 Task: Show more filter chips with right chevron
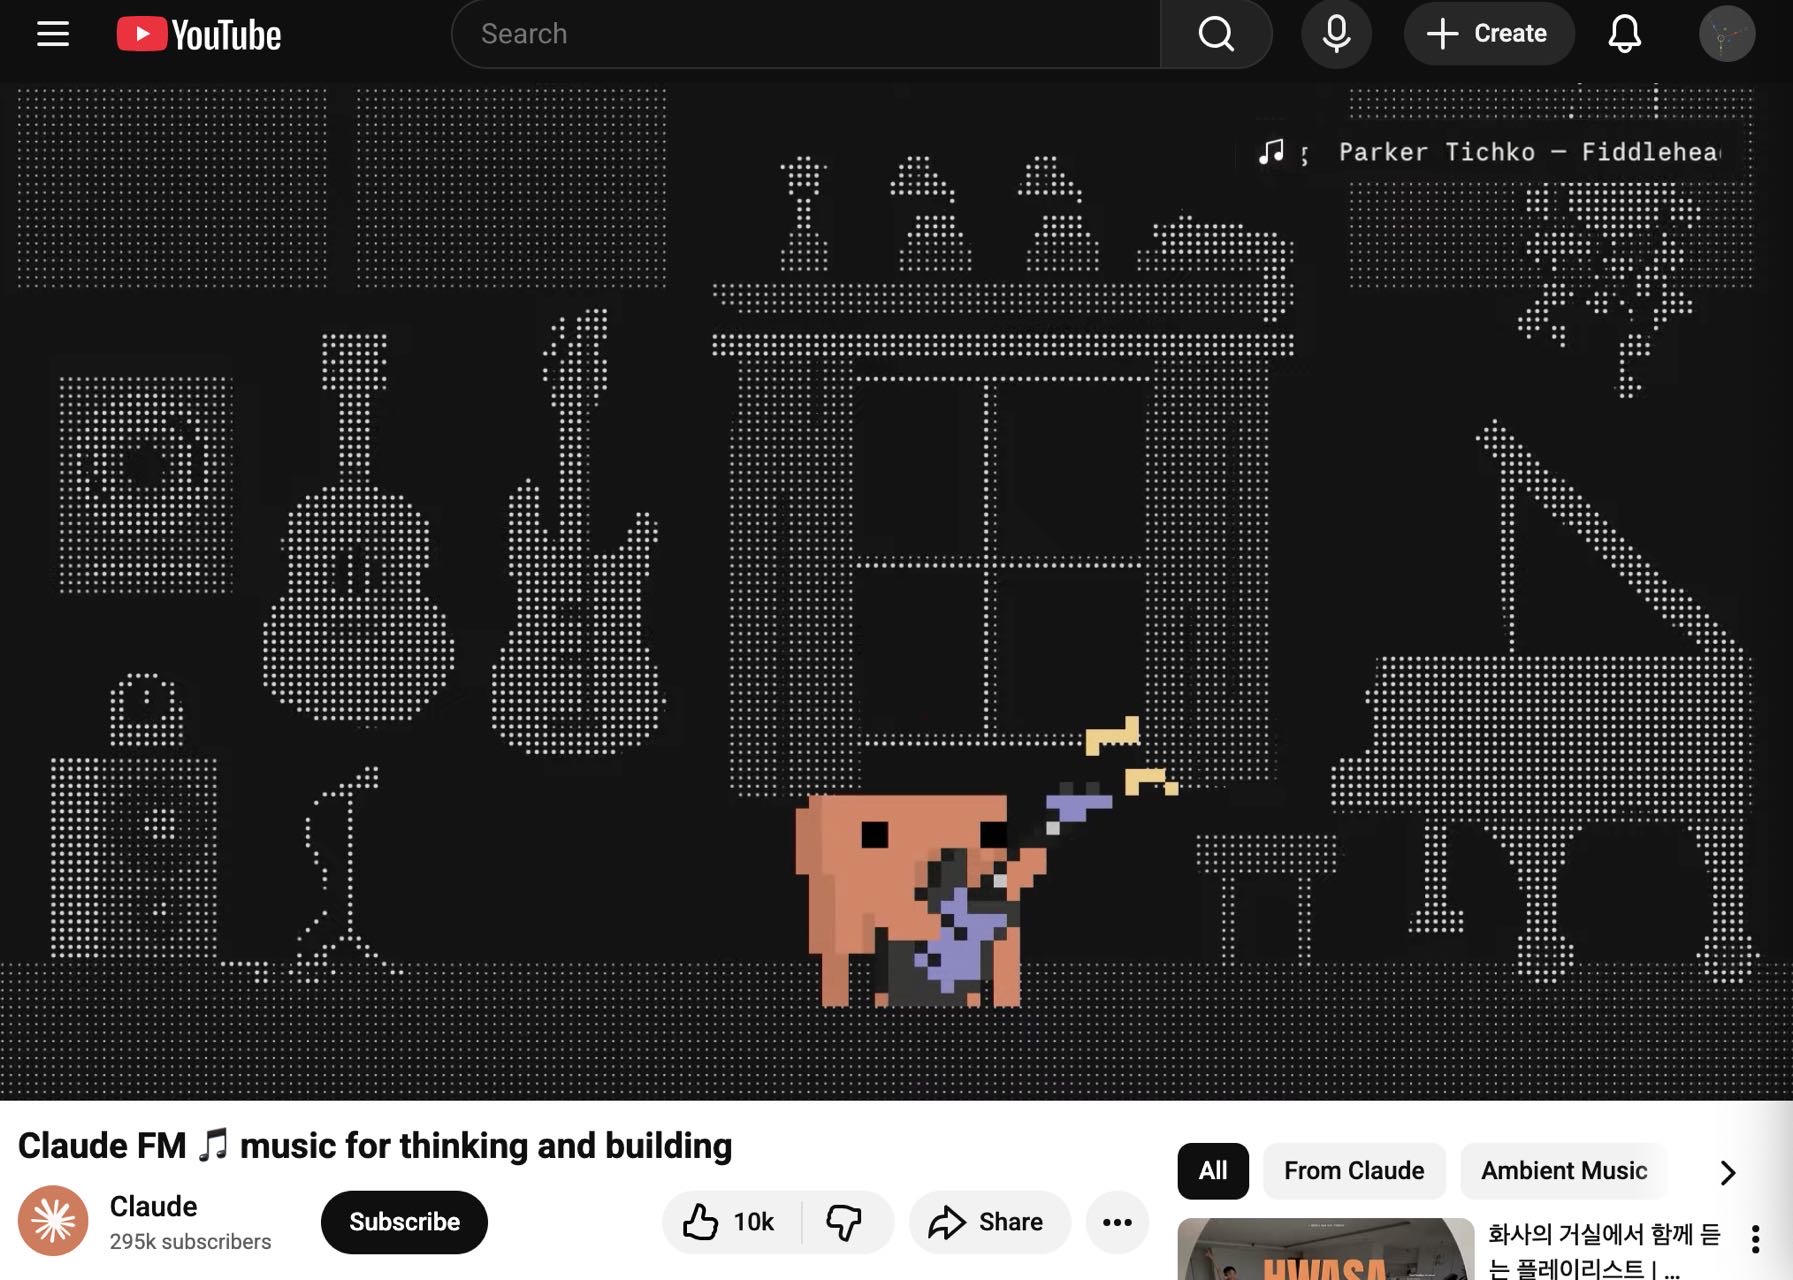[1727, 1172]
